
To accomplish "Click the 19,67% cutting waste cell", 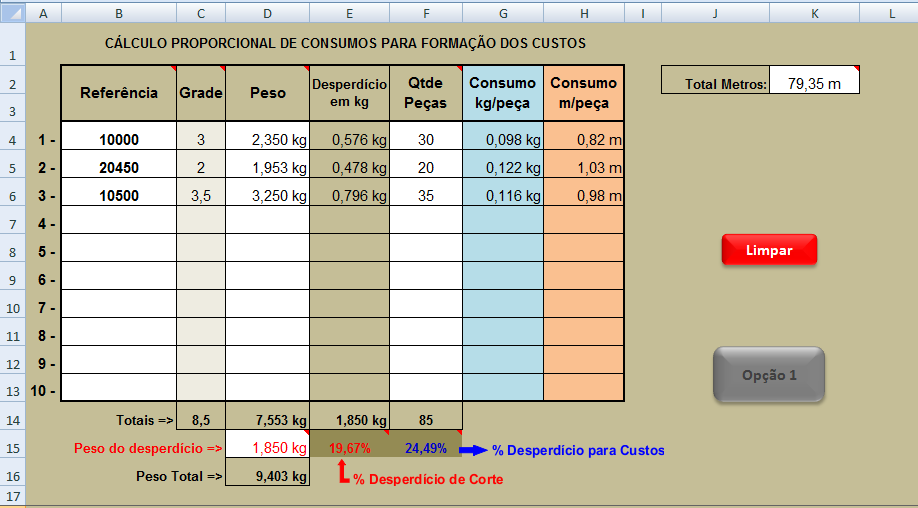I will coord(349,449).
